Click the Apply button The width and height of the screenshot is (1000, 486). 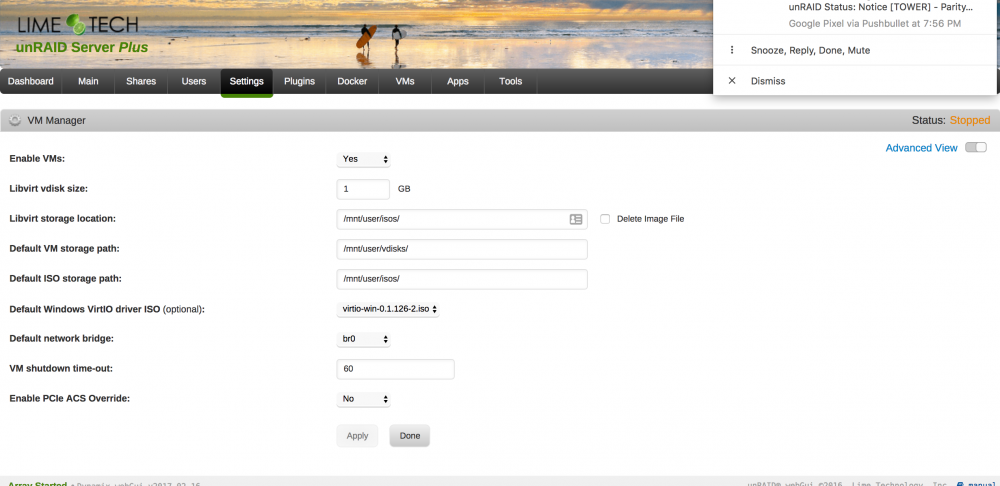pyautogui.click(x=357, y=436)
